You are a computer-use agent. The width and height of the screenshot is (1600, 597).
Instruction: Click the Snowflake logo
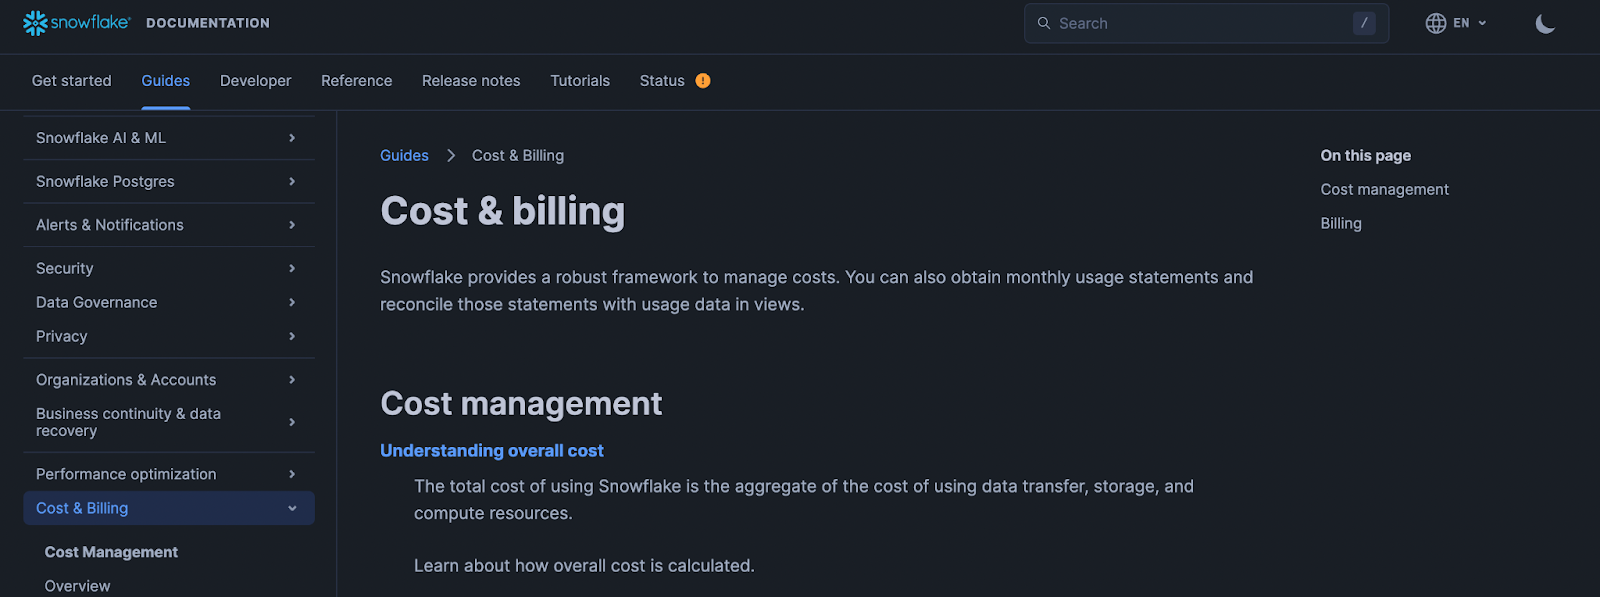76,22
